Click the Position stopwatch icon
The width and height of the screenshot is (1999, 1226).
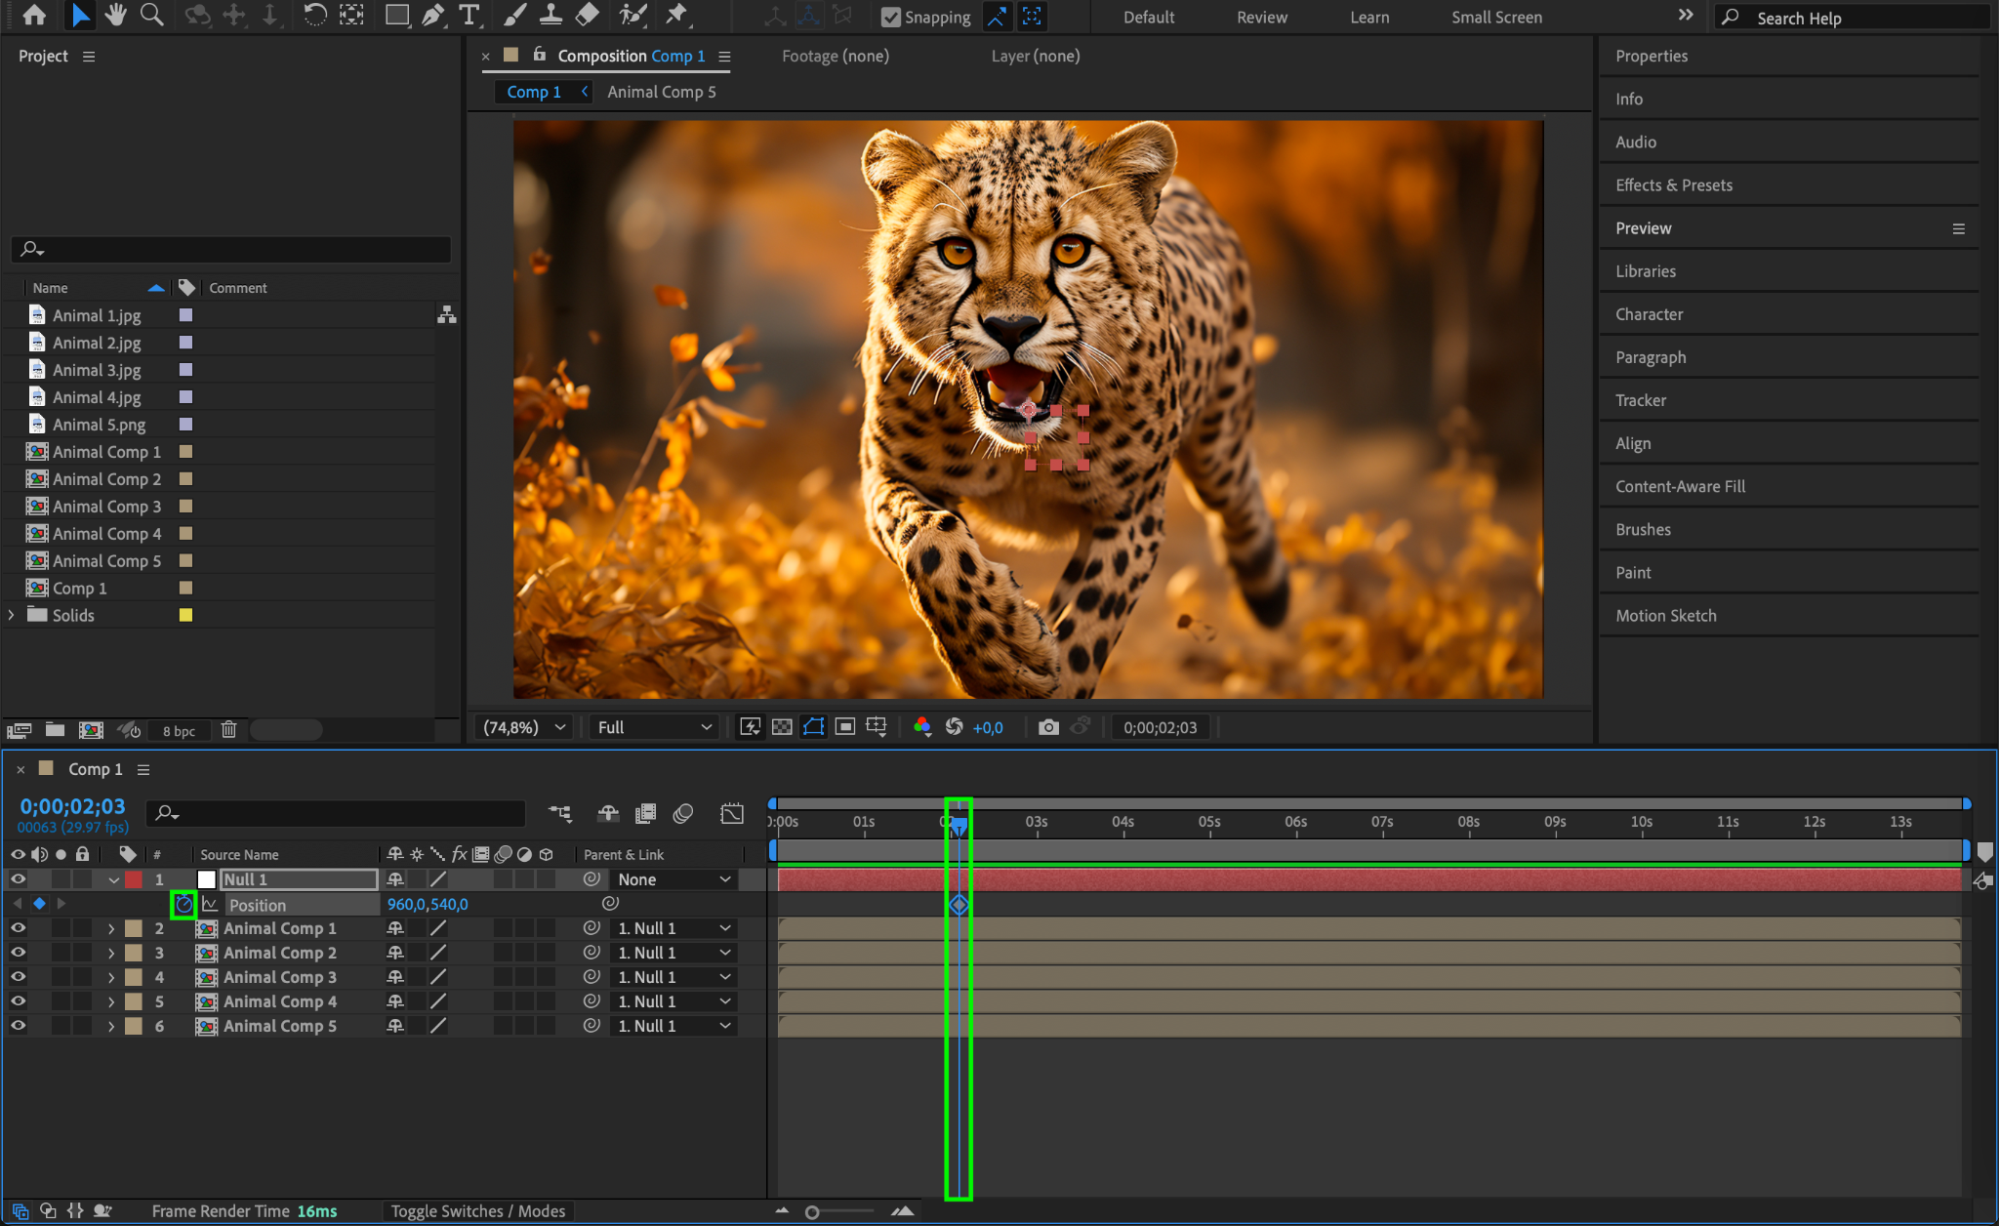[183, 904]
